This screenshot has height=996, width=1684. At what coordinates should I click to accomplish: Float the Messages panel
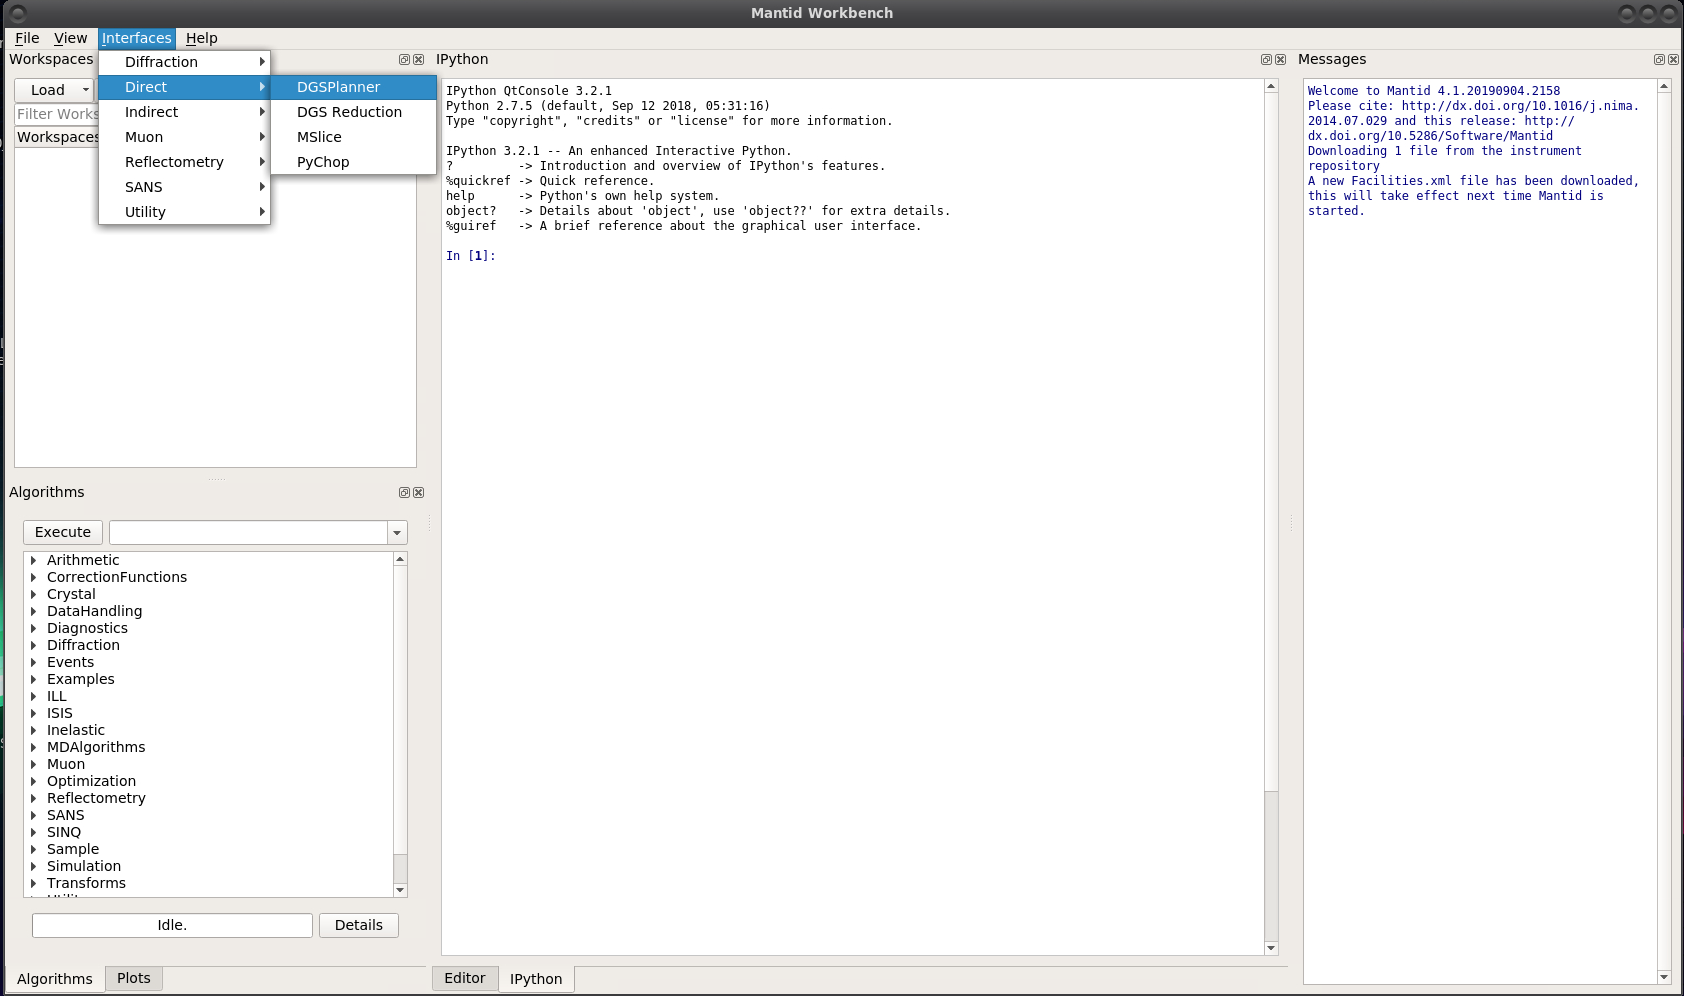click(x=1659, y=60)
